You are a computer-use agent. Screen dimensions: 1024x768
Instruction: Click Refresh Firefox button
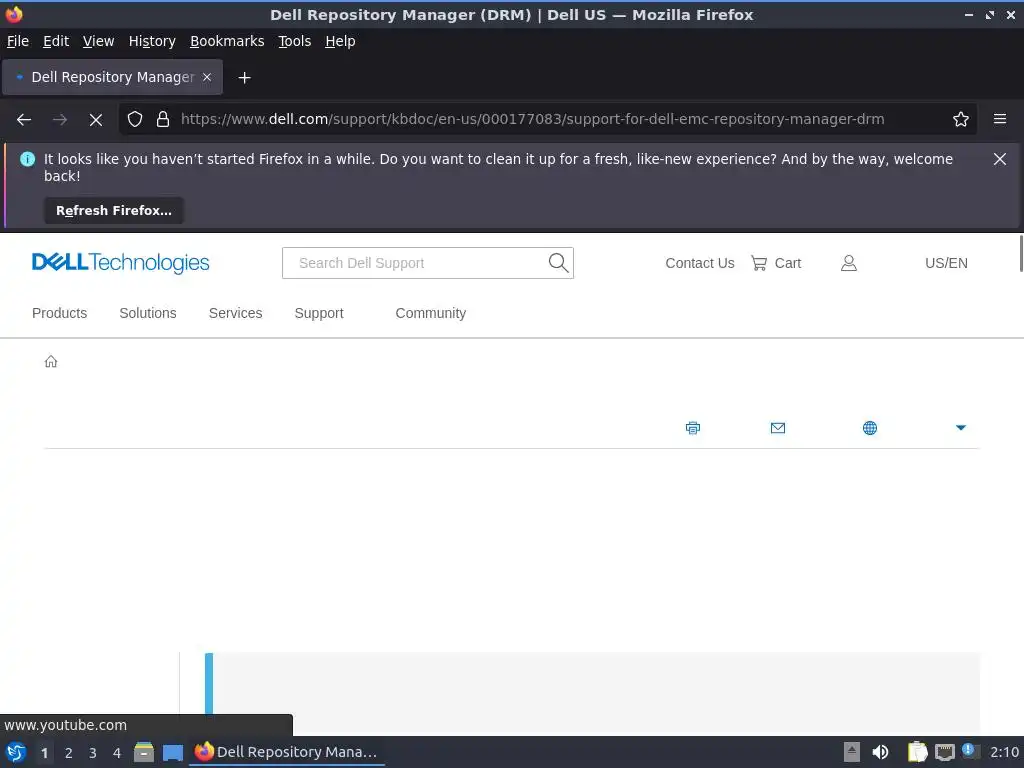[114, 211]
